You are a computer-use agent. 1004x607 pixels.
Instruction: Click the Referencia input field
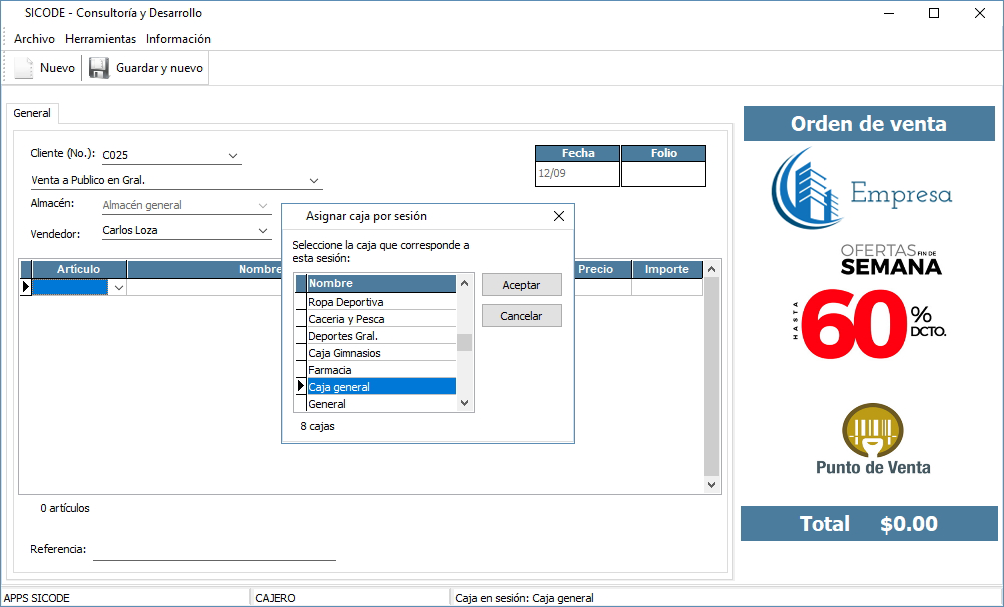pyautogui.click(x=214, y=549)
